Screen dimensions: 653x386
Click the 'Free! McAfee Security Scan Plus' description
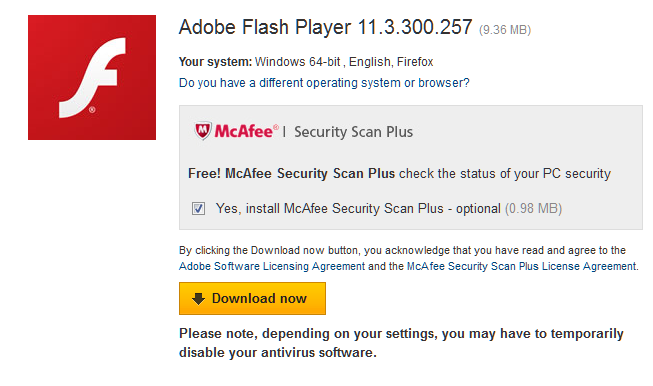coord(399,173)
